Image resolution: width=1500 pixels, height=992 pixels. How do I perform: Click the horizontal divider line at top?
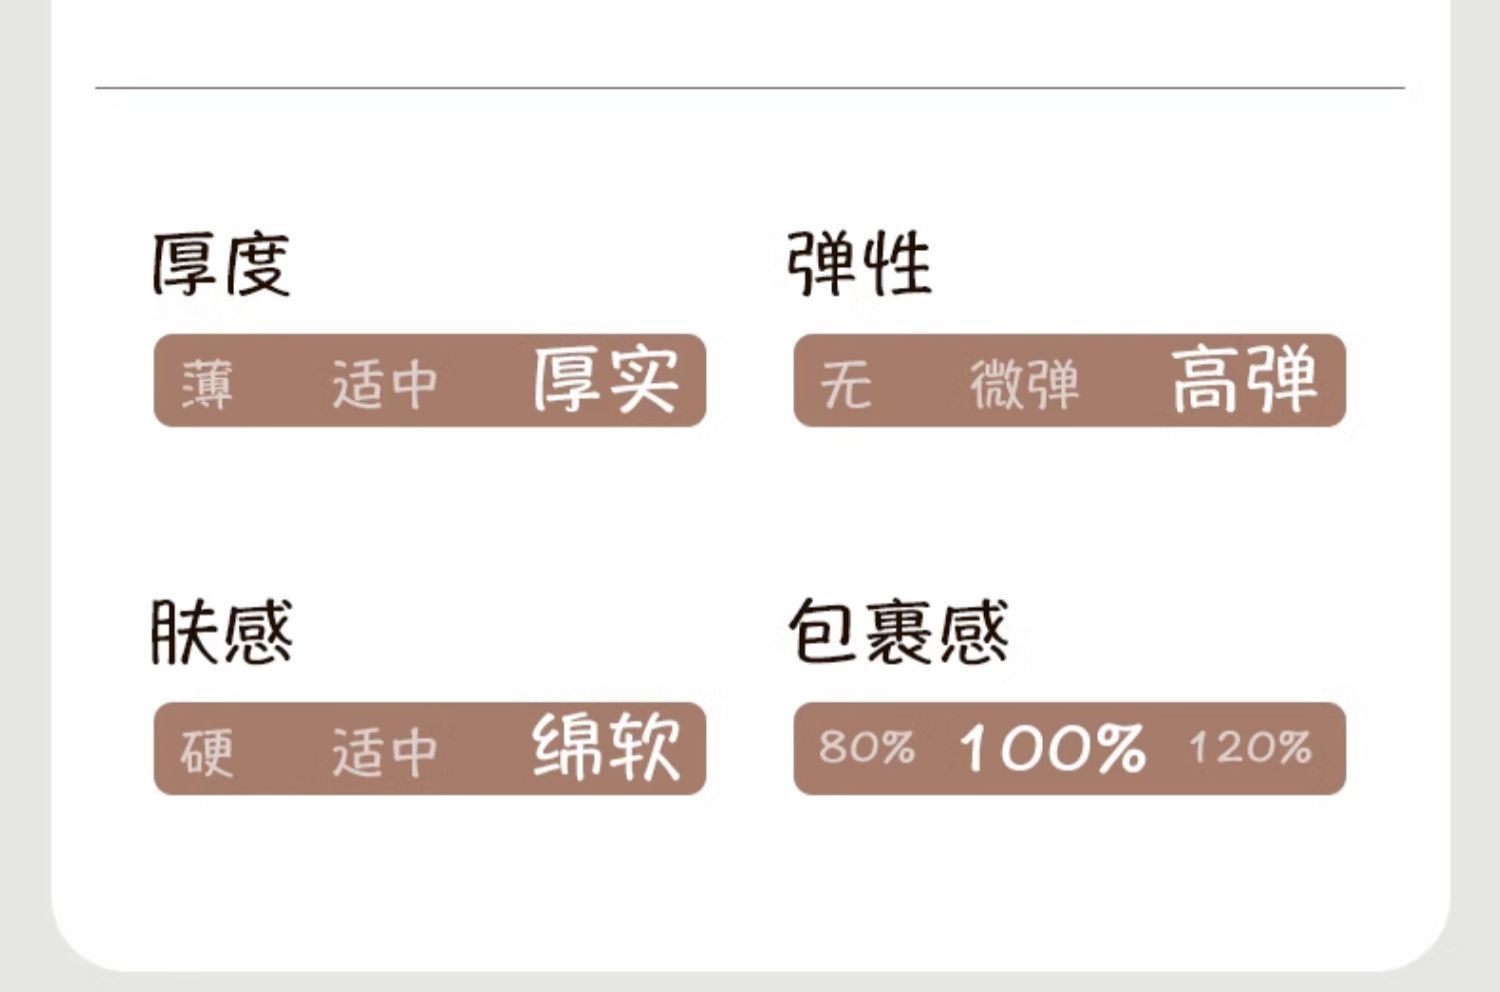pyautogui.click(x=750, y=88)
